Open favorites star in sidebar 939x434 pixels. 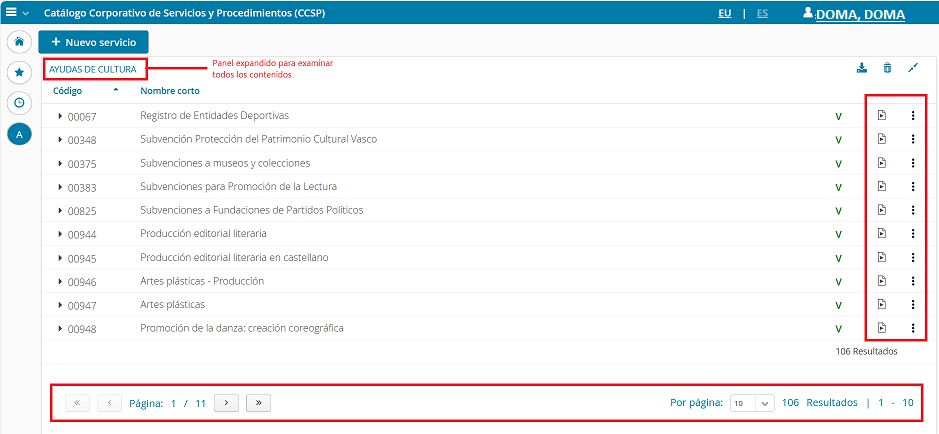click(18, 72)
